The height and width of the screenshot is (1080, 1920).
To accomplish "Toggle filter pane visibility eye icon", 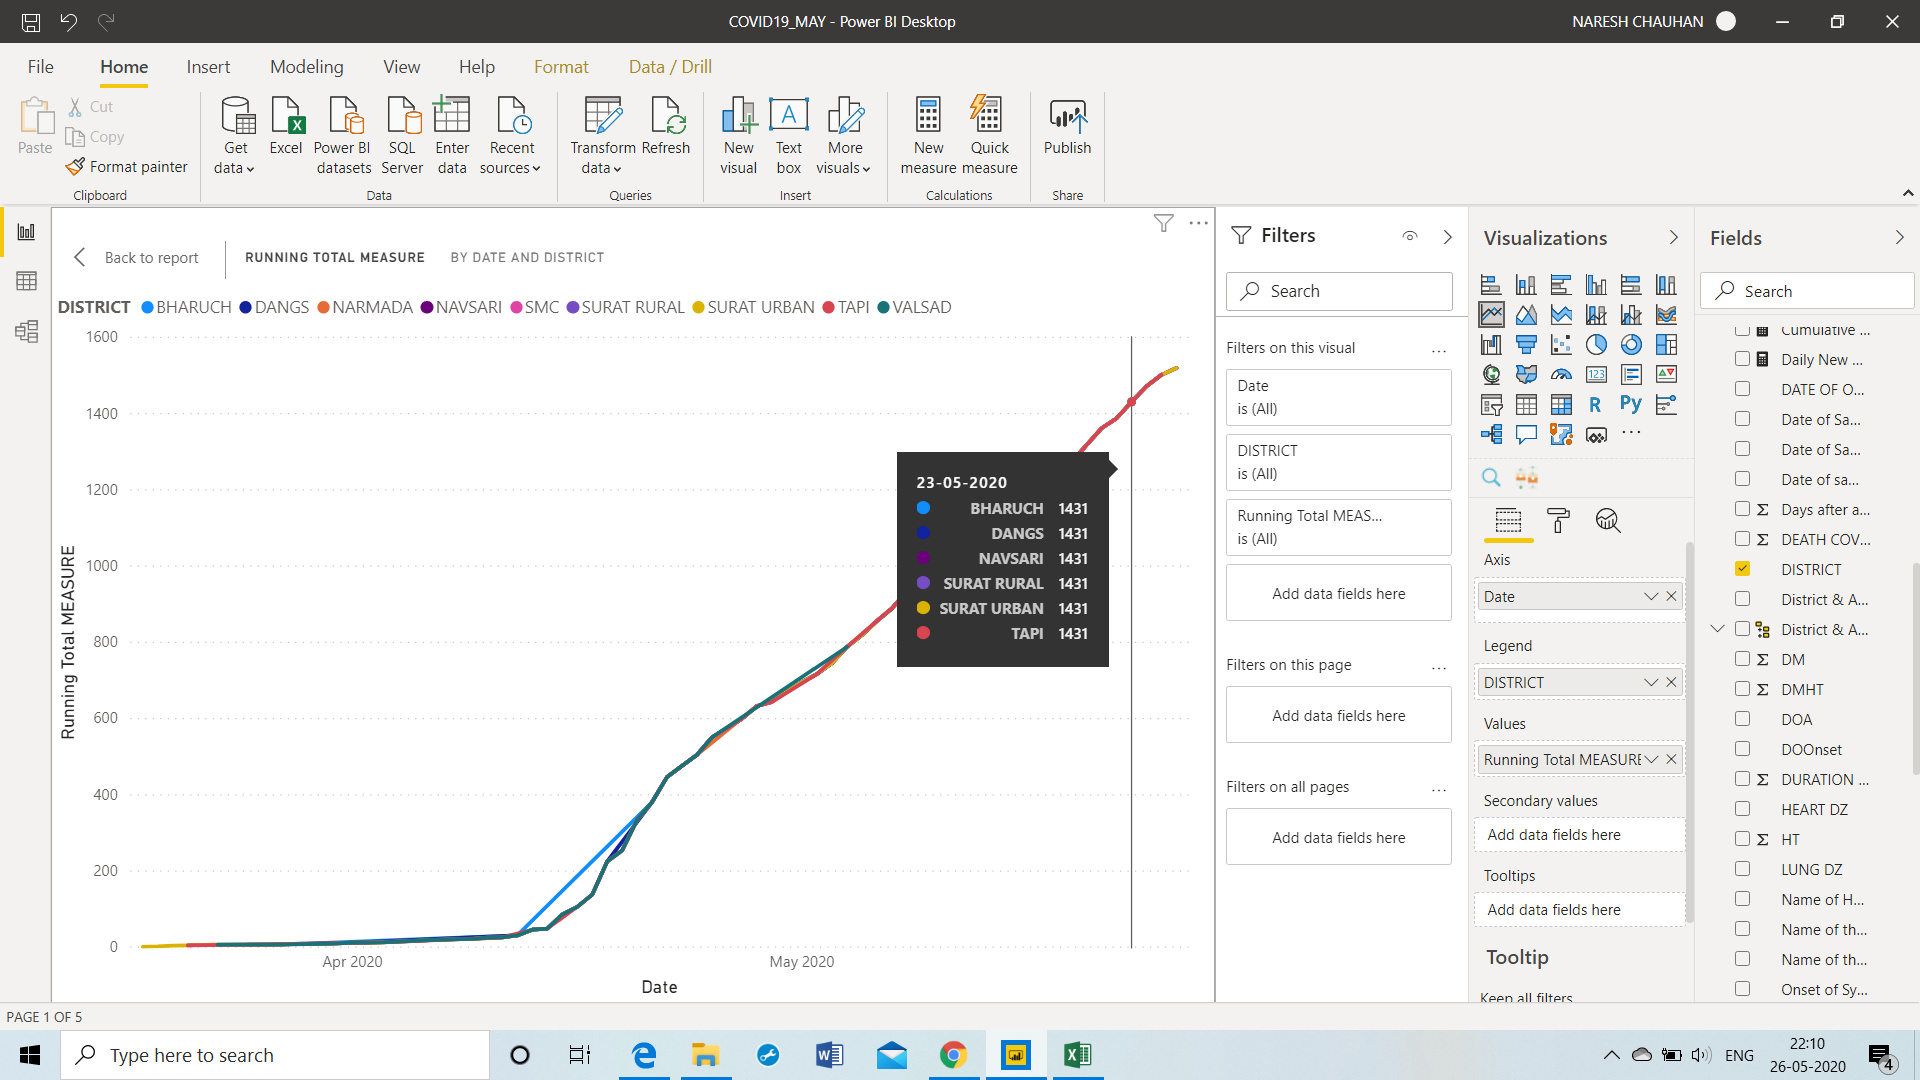I will (1410, 236).
